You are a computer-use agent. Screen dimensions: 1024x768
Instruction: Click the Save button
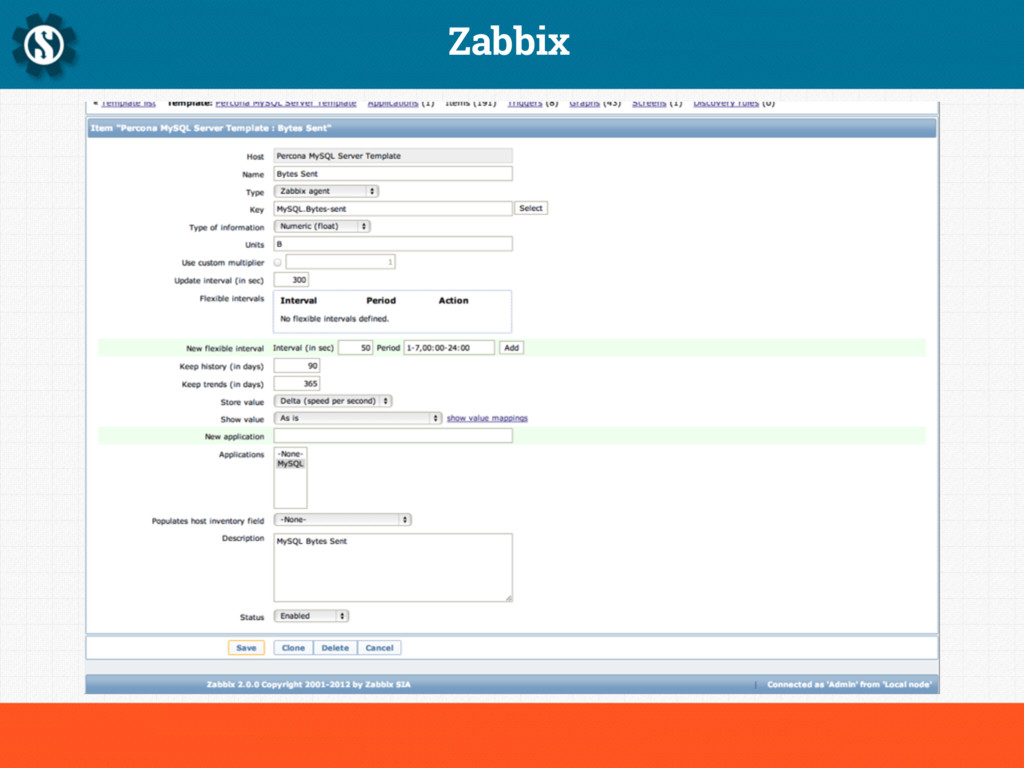246,648
